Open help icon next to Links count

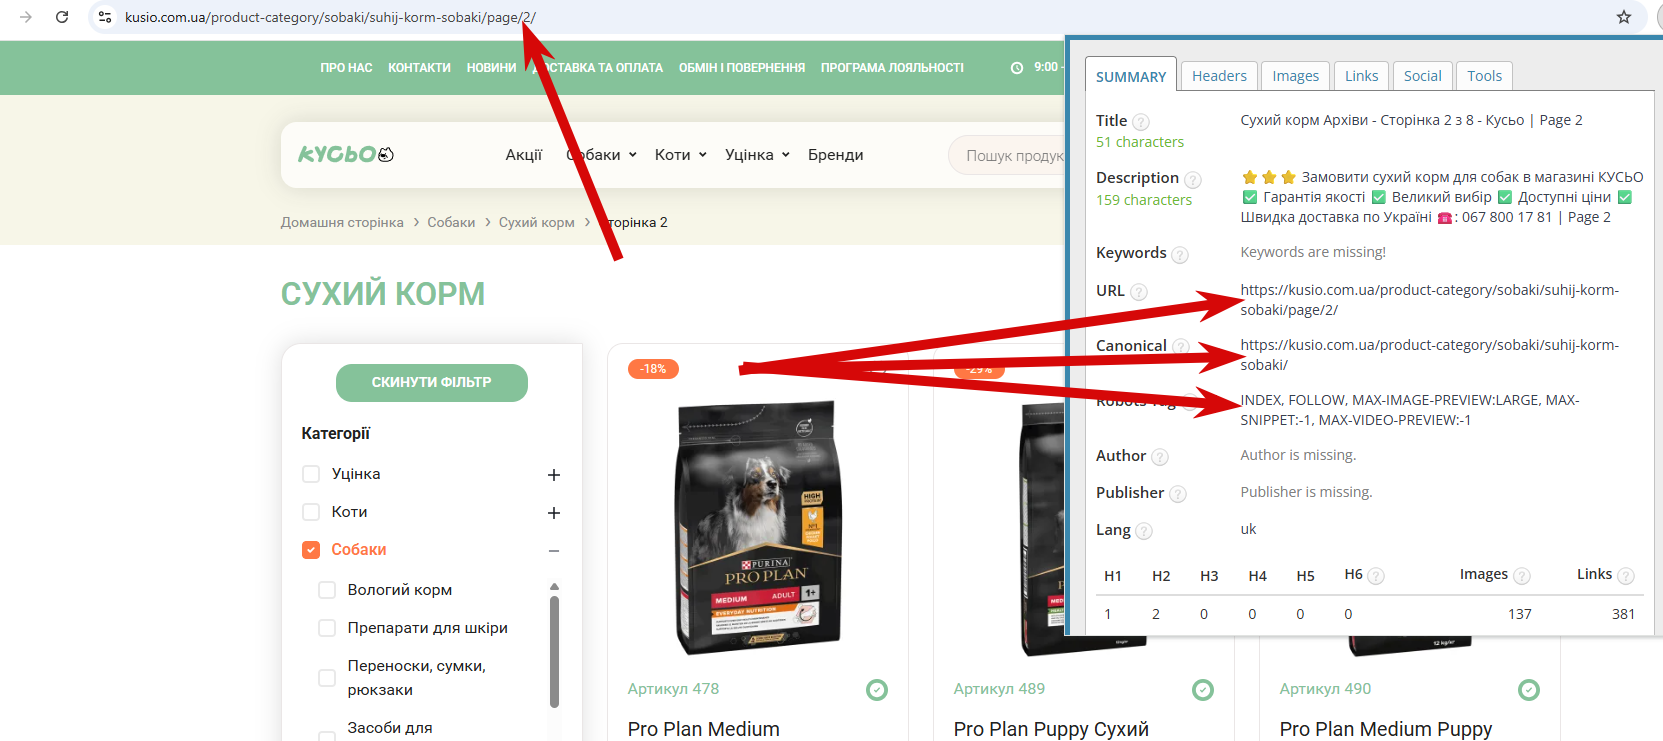(1626, 576)
